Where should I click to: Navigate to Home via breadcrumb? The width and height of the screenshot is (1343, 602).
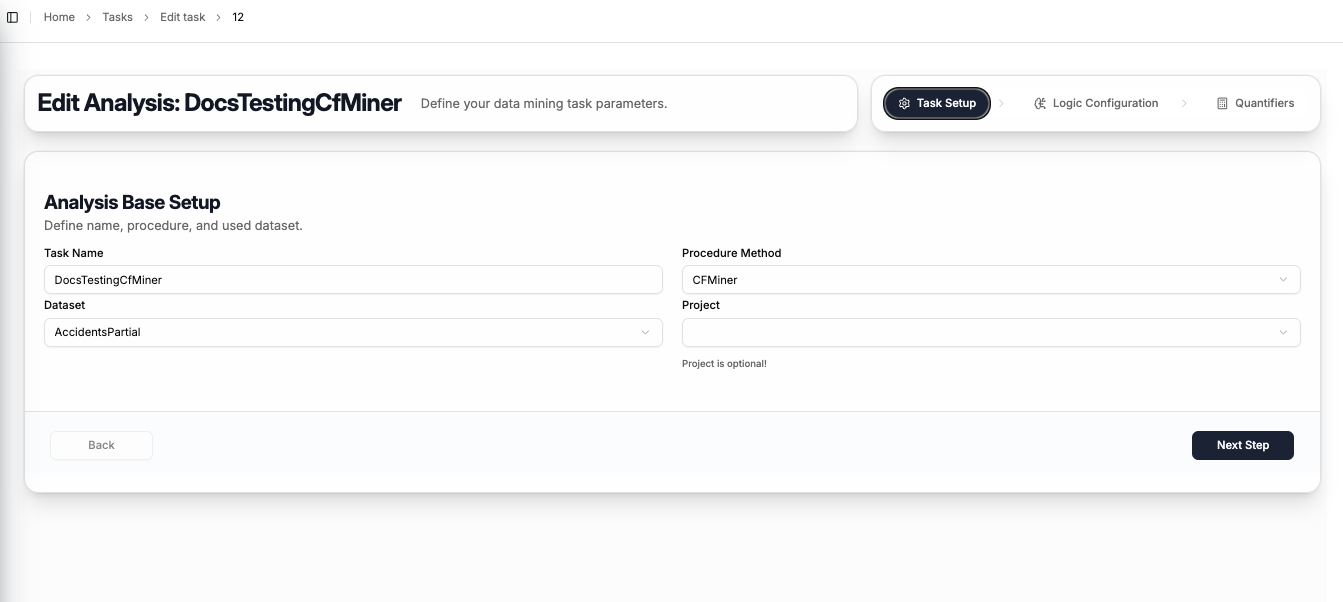click(59, 16)
